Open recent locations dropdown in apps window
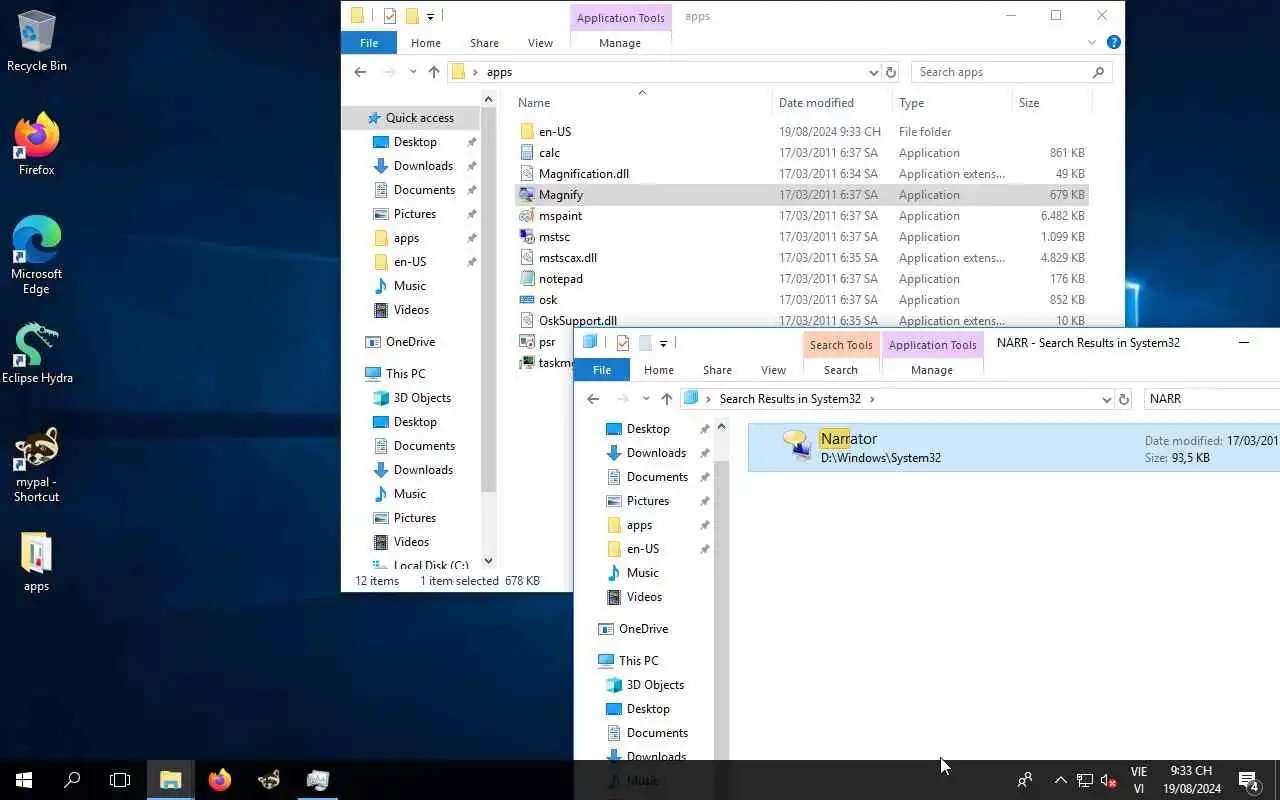 [413, 72]
